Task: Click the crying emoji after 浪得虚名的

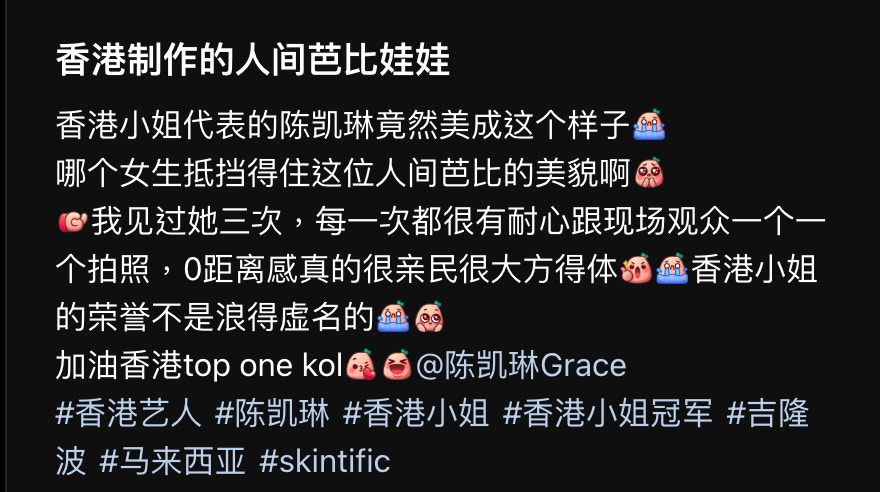Action: click(393, 317)
